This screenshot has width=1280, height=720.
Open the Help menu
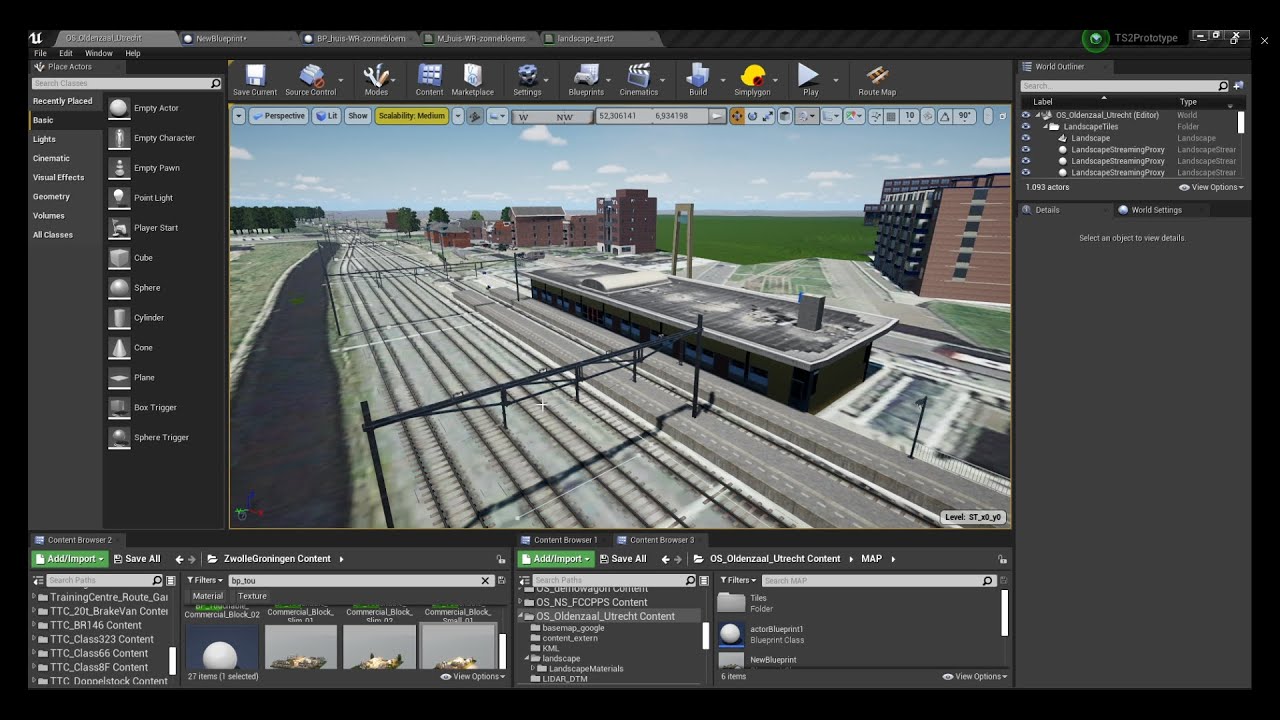132,53
